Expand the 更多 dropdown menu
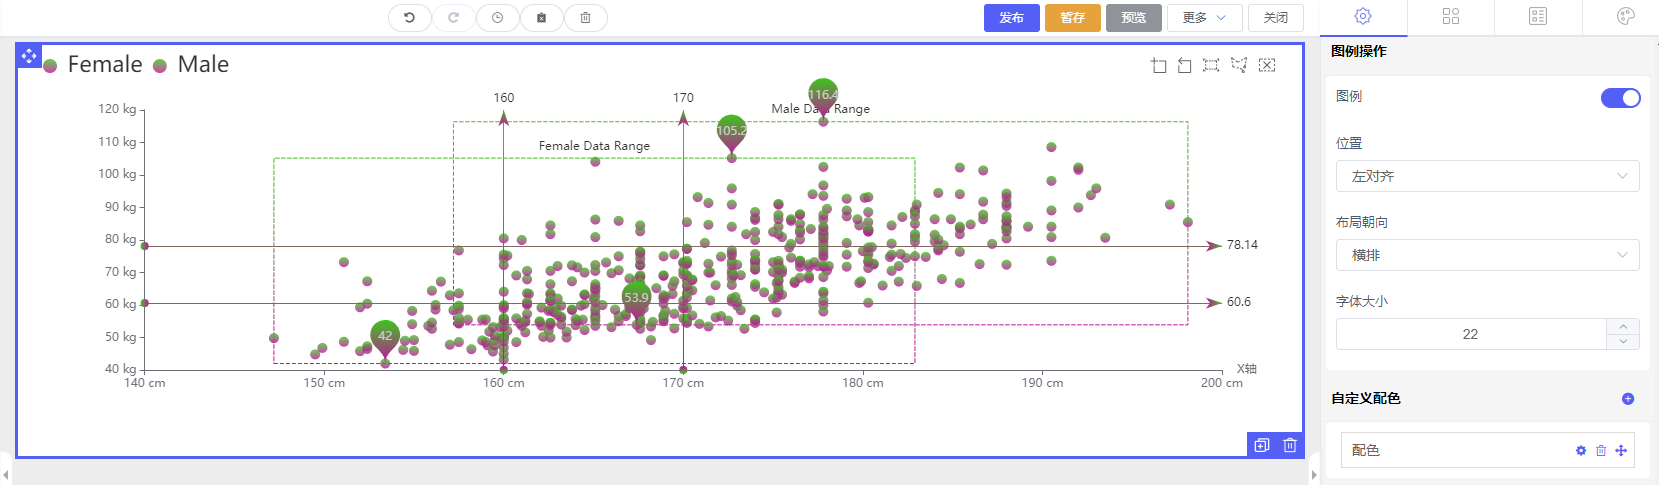 coord(1204,18)
